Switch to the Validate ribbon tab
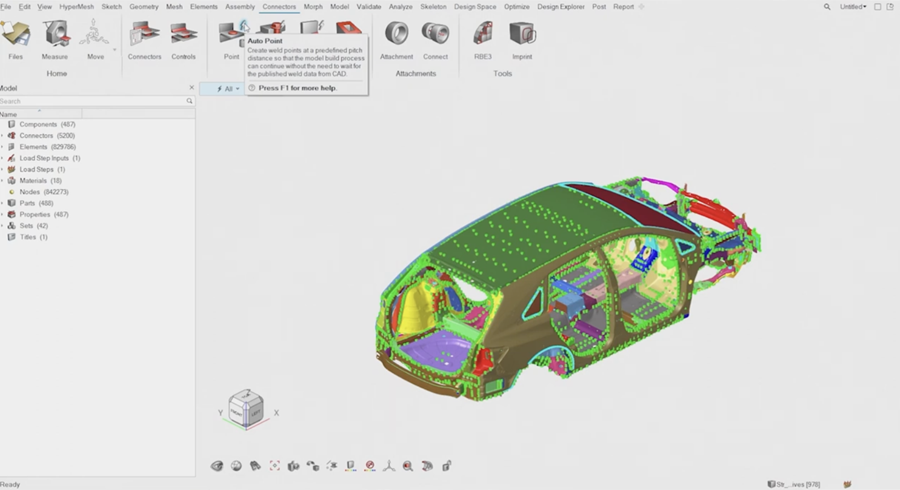Image resolution: width=900 pixels, height=490 pixels. (368, 7)
